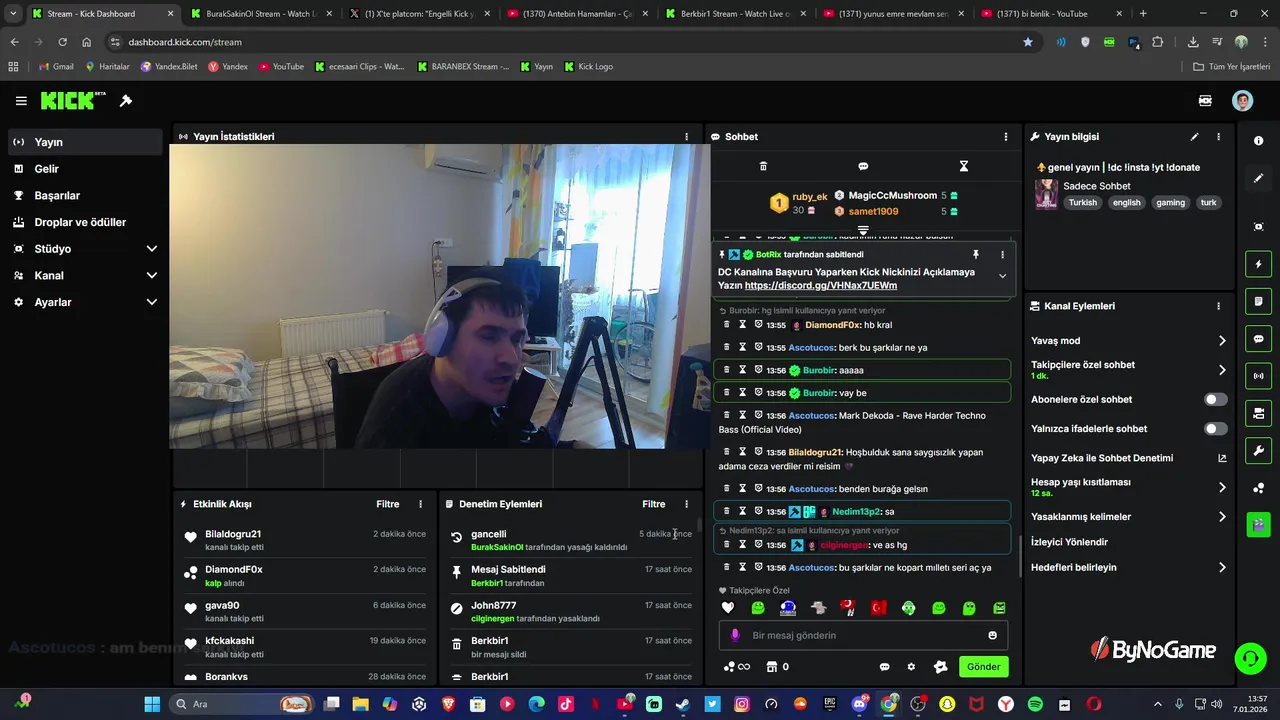Open Hesap yaşı kısıtlaması settings
The width and height of the screenshot is (1280, 720).
point(1129,487)
